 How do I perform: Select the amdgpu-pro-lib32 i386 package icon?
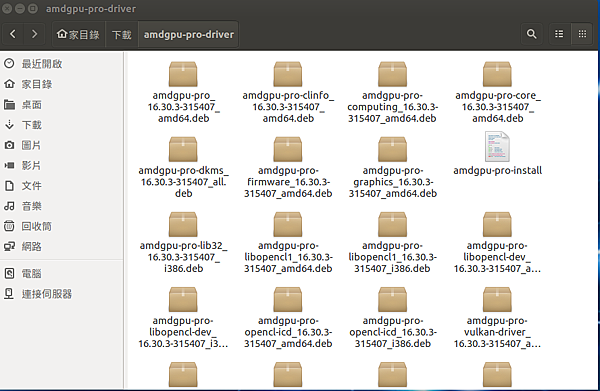(x=183, y=224)
